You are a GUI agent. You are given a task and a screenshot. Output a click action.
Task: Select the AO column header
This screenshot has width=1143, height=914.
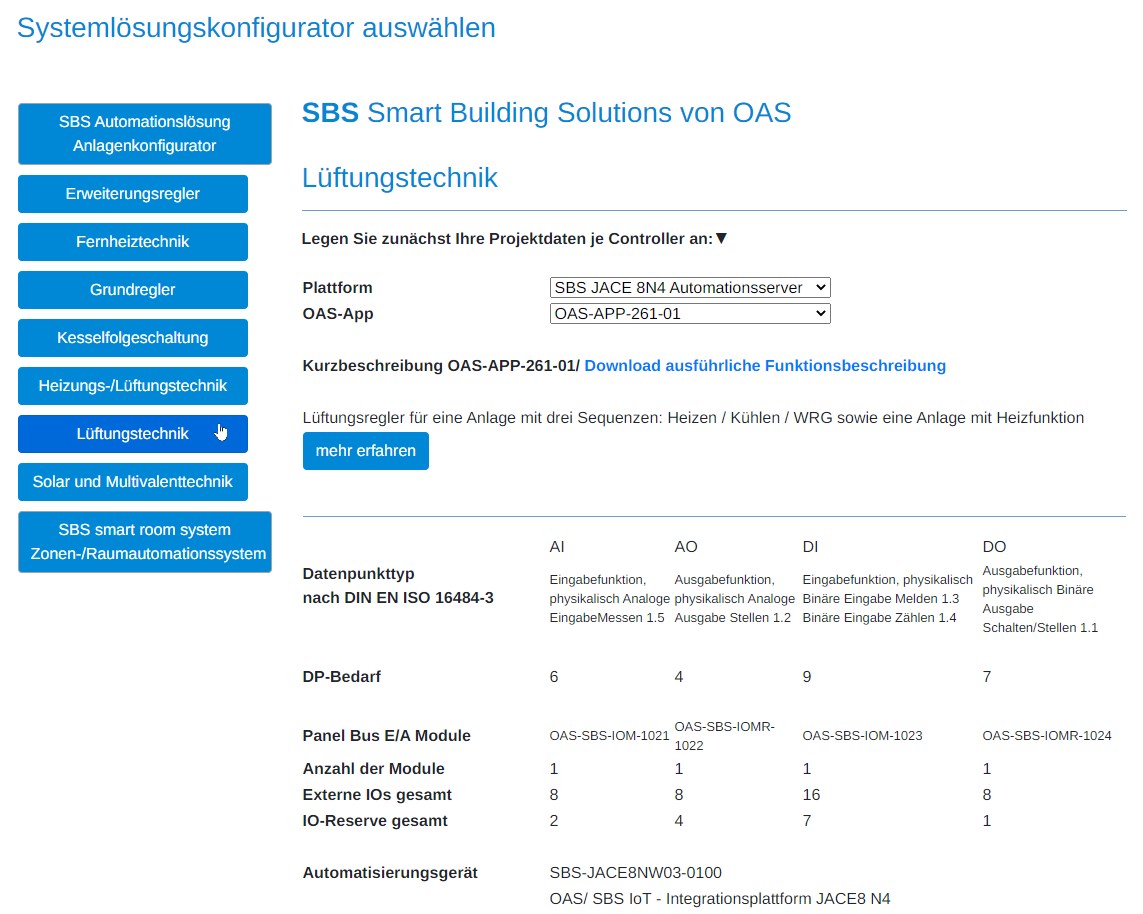686,547
